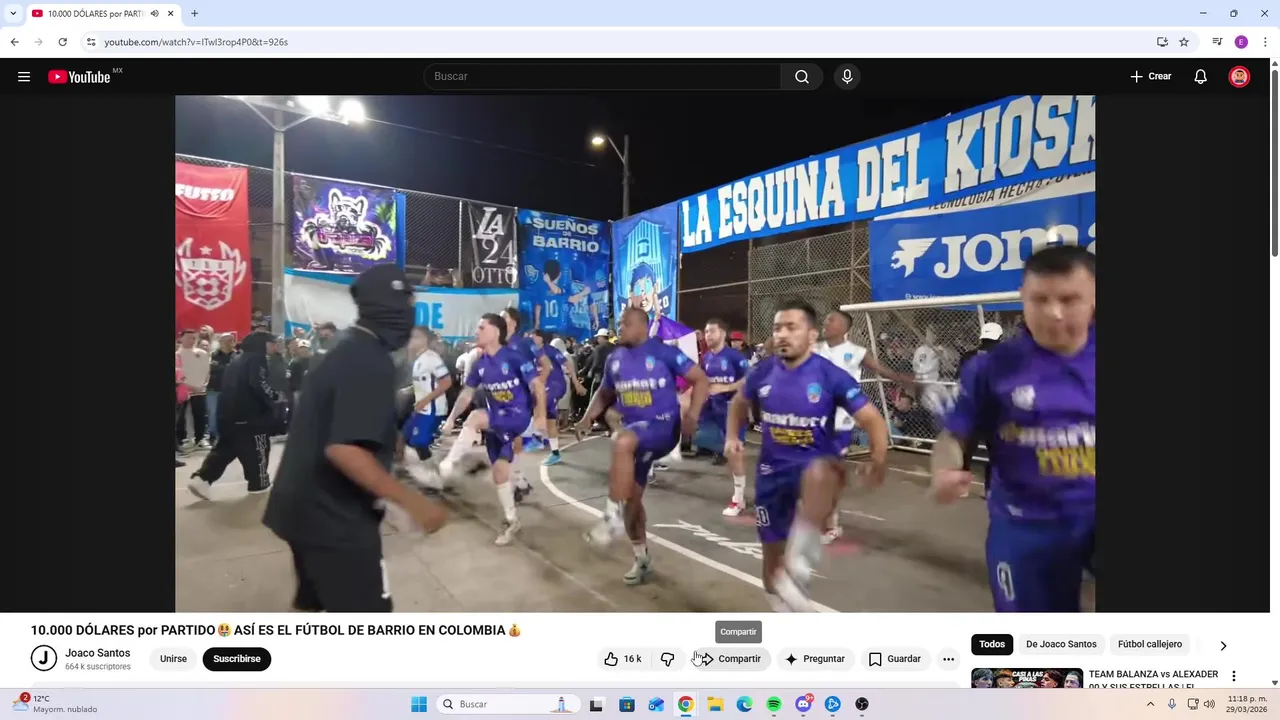
Task: Go forward in browser history
Action: coord(38,42)
